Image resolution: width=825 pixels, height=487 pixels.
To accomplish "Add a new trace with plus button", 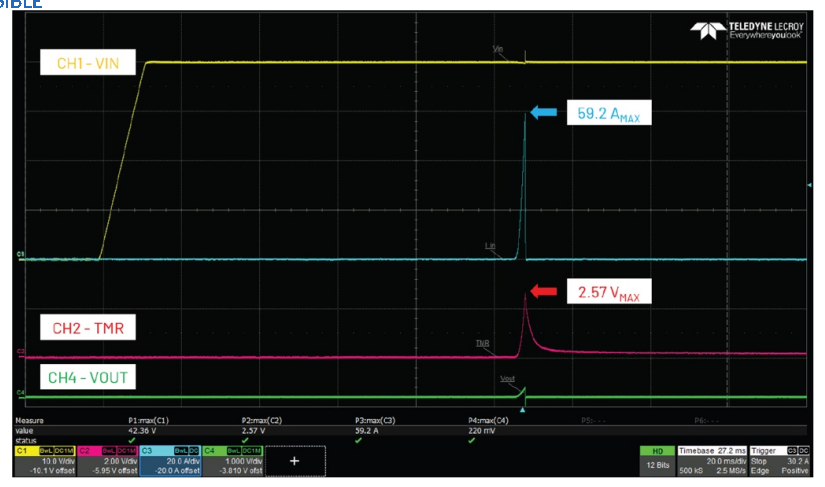I will [295, 461].
